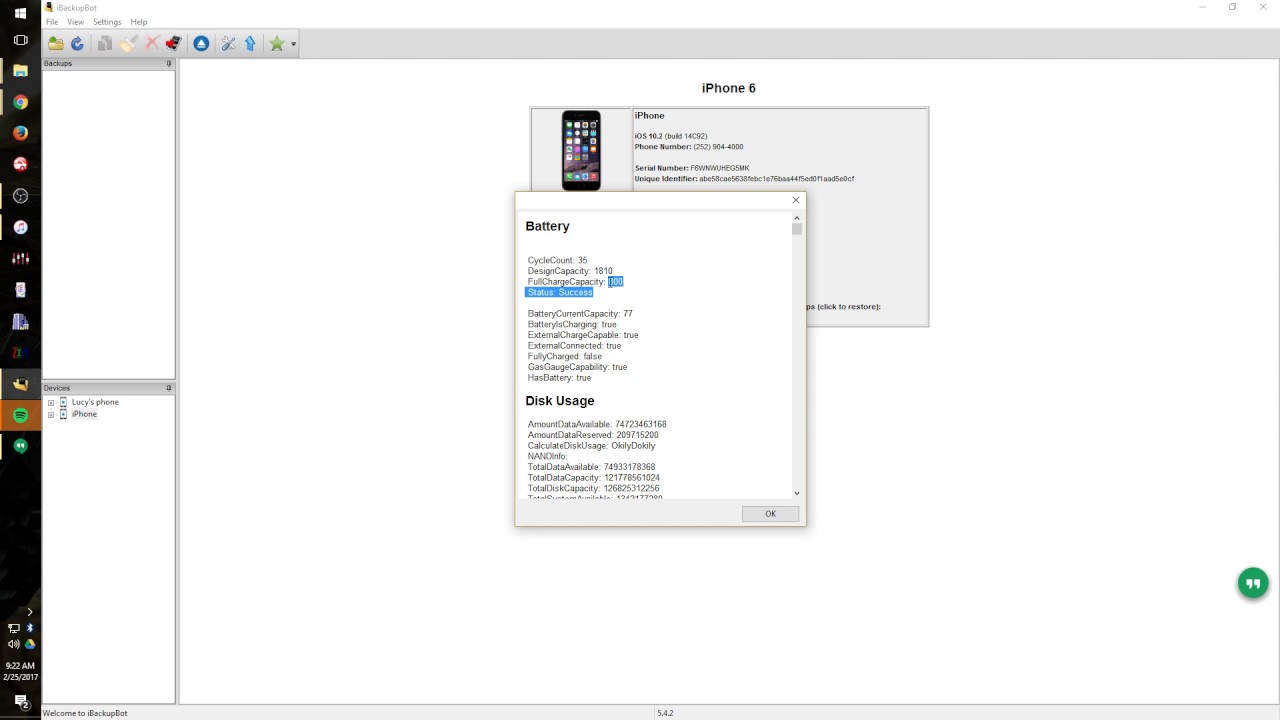Viewport: 1280px width, 720px height.
Task: Click the blue circular eject icon
Action: [201, 43]
